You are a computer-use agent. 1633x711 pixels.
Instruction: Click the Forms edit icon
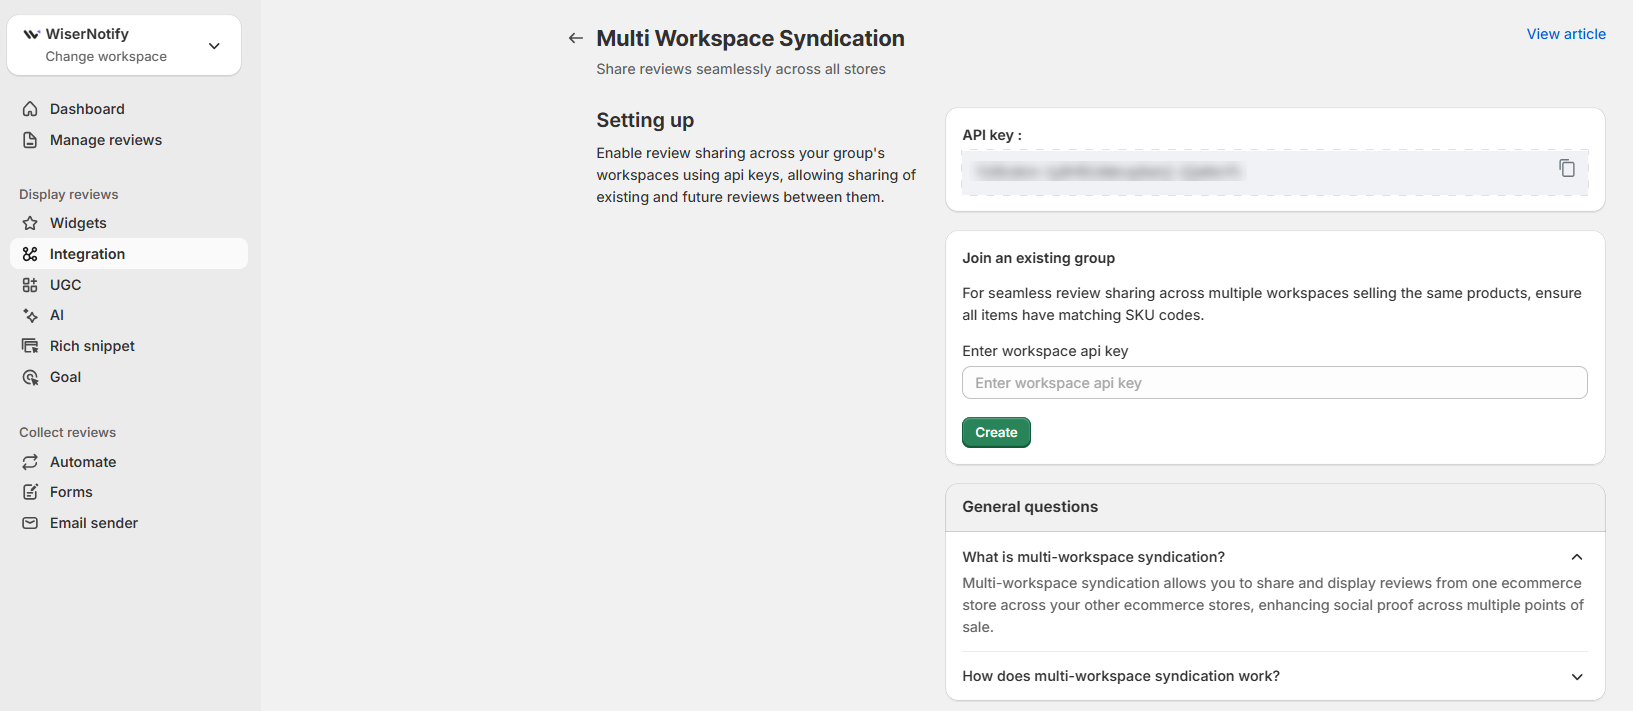[30, 492]
